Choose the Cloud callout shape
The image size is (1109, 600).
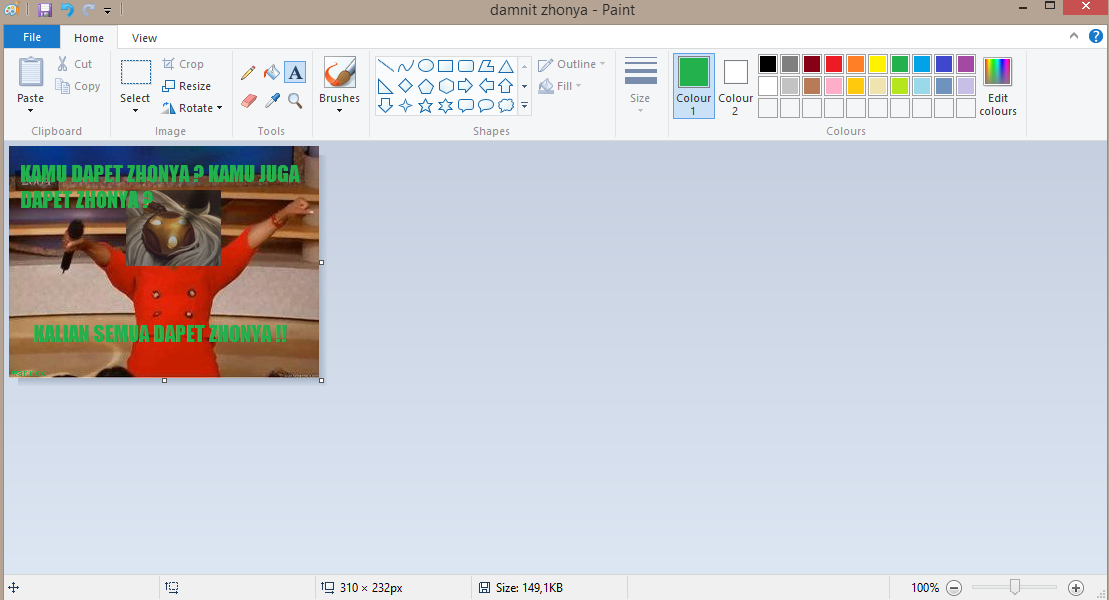coord(506,106)
